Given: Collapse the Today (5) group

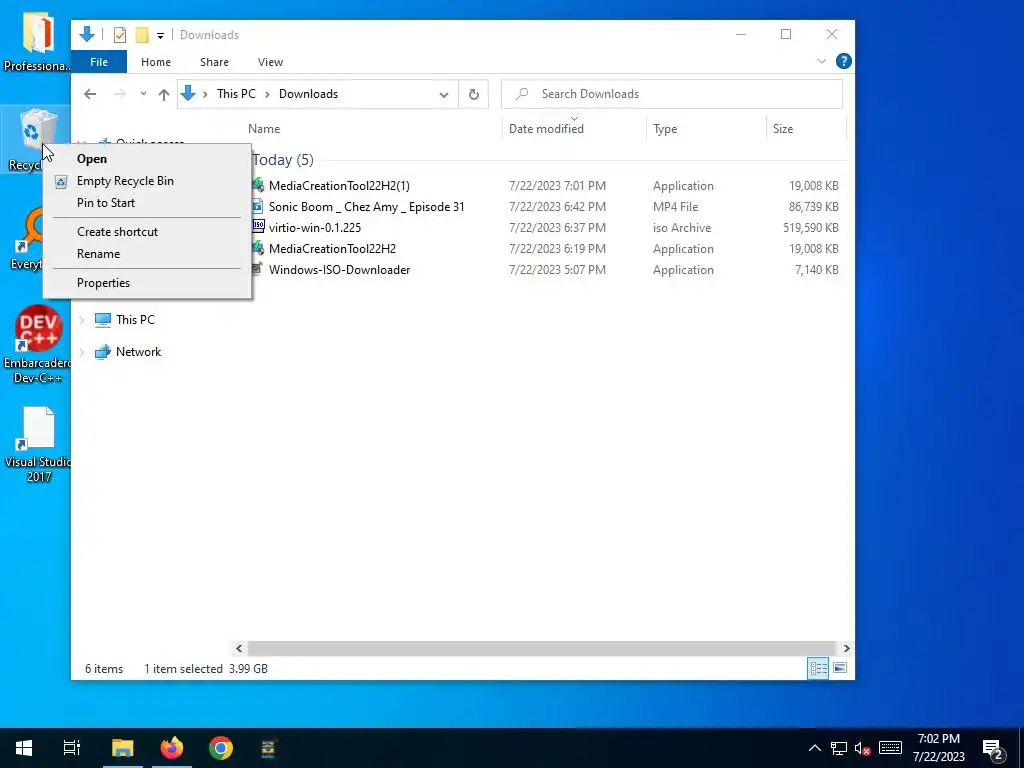Looking at the screenshot, I should click(x=283, y=160).
